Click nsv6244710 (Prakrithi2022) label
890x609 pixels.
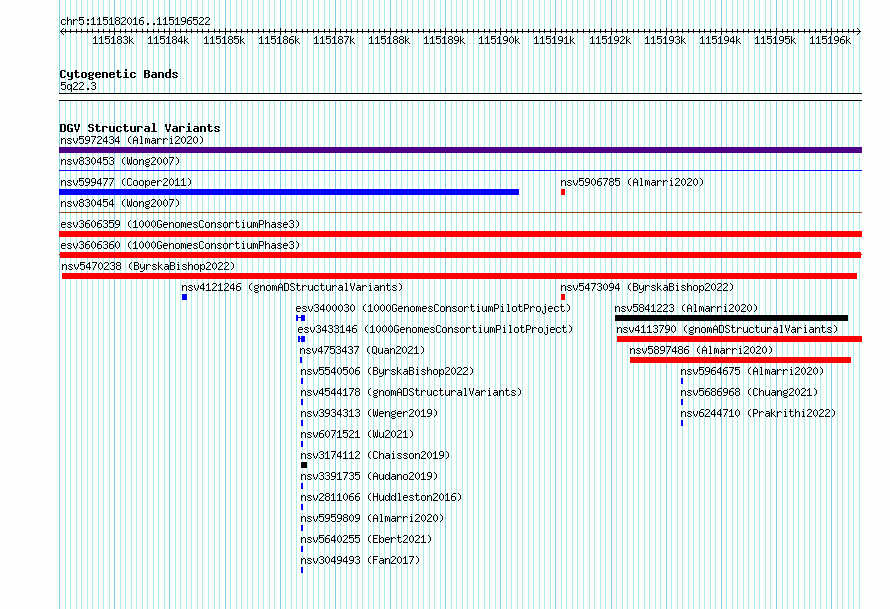pos(758,413)
